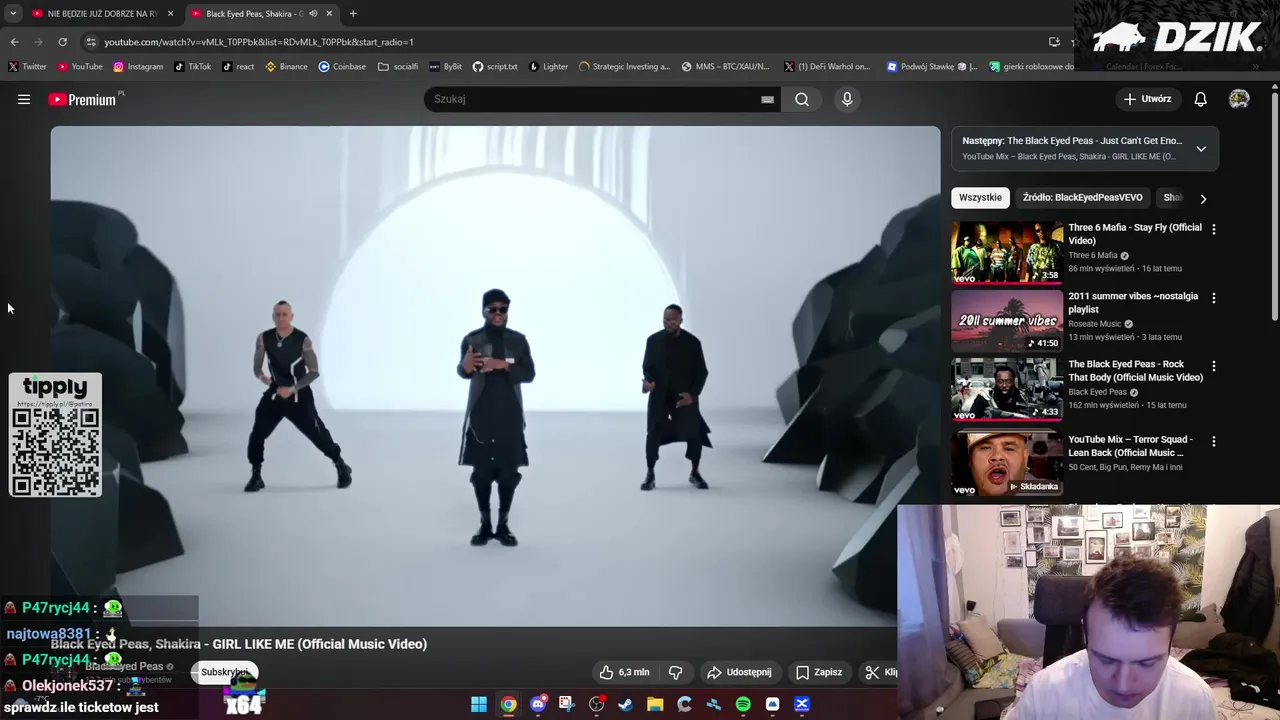Image resolution: width=1280 pixels, height=720 pixels.
Task: Dislike the GIRL LIKE ME video
Action: click(675, 672)
